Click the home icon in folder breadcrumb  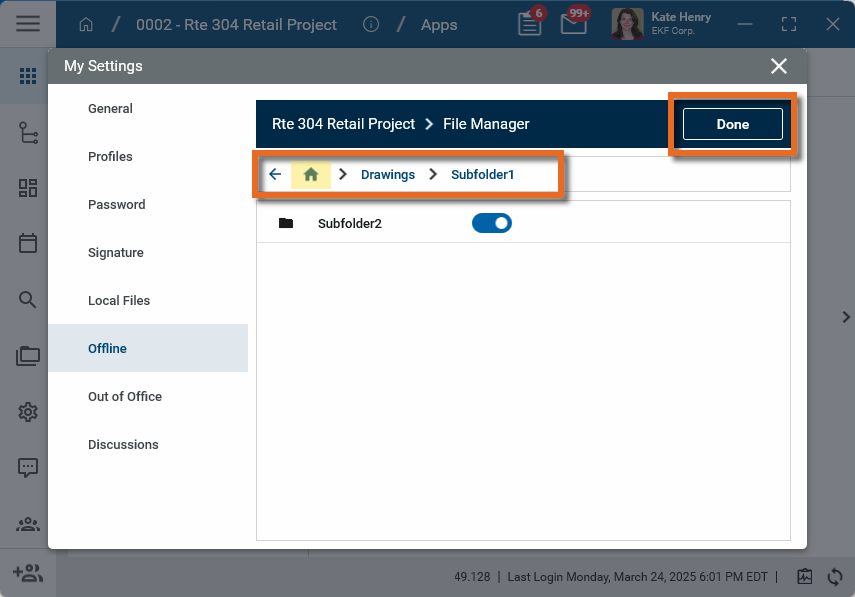[311, 174]
